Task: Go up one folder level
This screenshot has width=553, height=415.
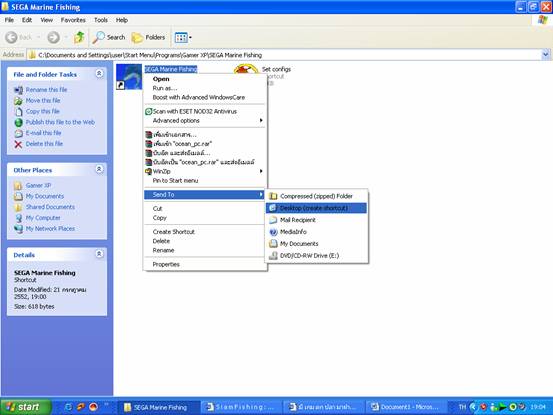Action: point(79,37)
